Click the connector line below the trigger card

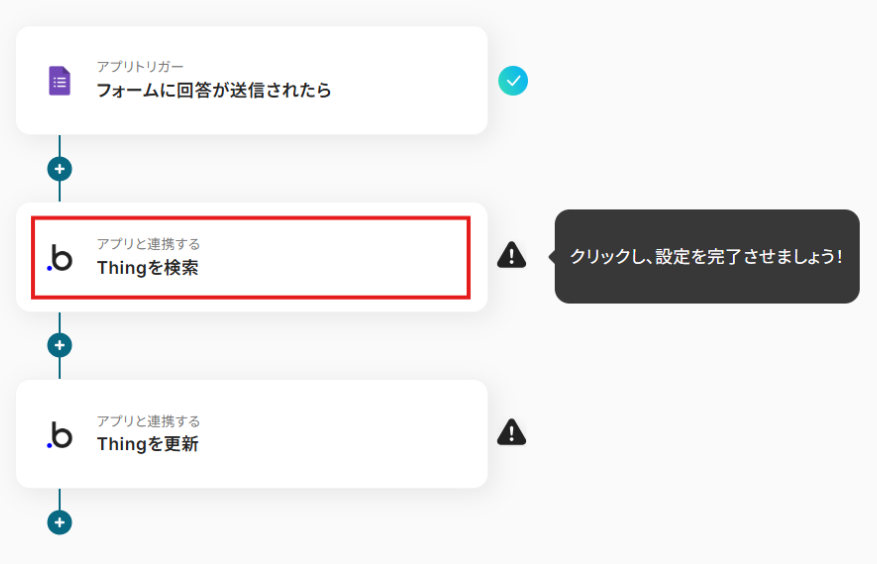[x=59, y=145]
